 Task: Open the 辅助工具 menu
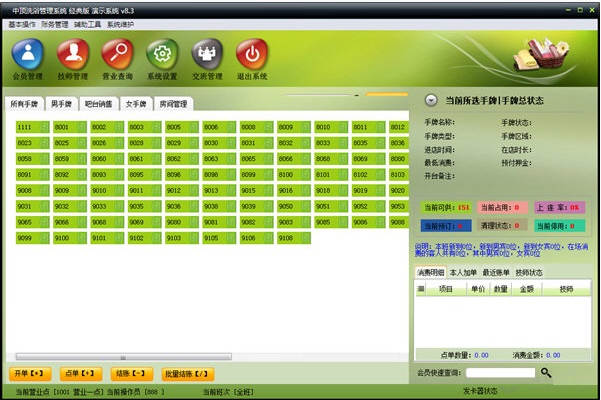point(87,23)
